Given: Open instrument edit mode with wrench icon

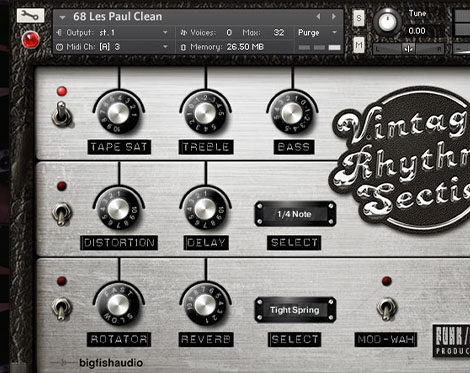Looking at the screenshot, I should (x=30, y=15).
